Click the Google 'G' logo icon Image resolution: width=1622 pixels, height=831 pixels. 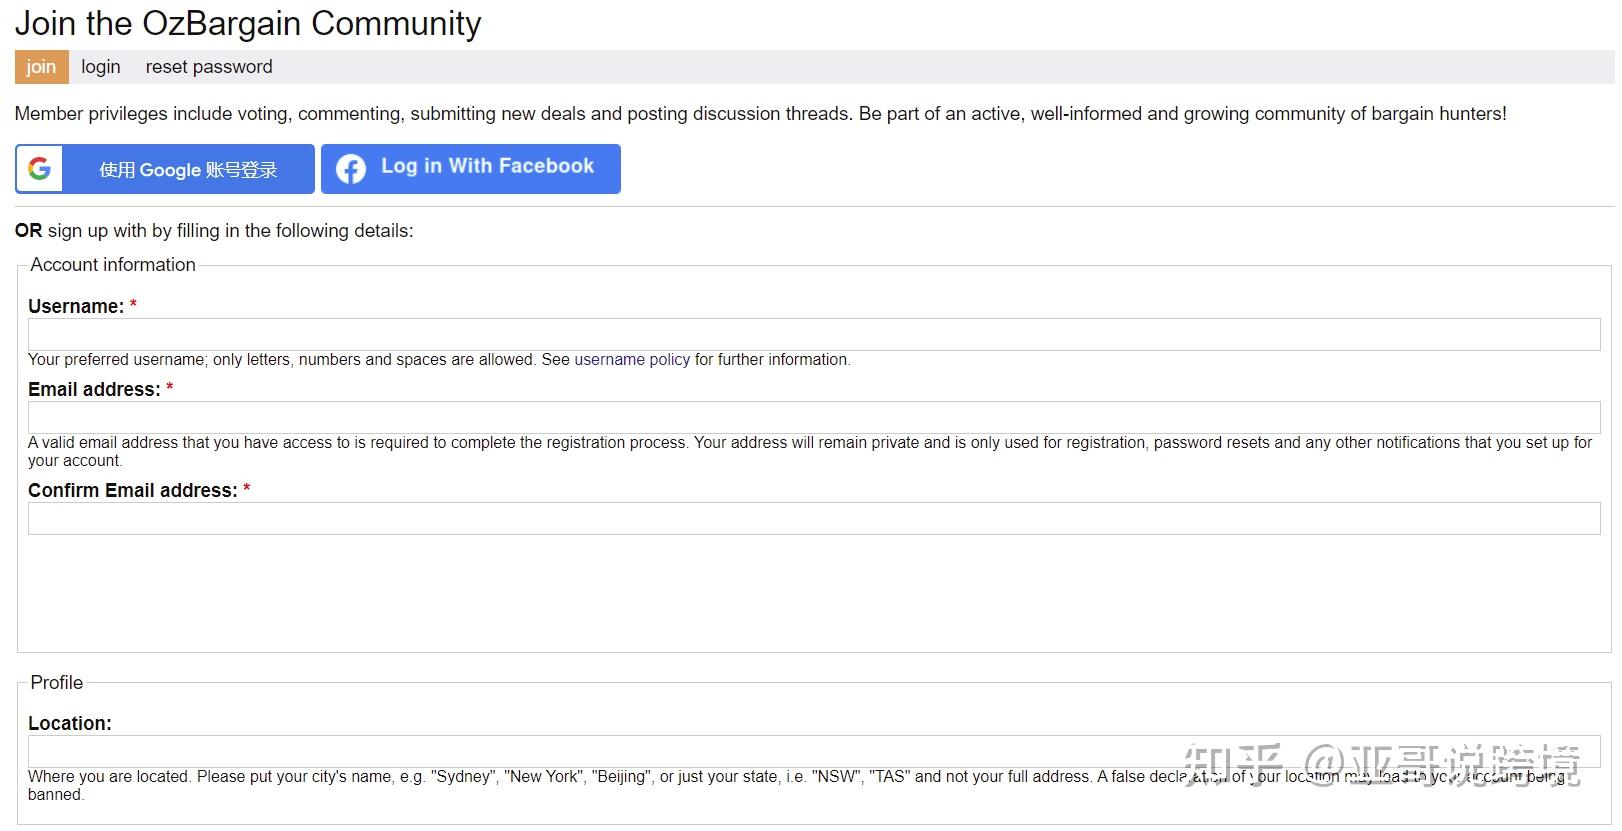pyautogui.click(x=40, y=169)
